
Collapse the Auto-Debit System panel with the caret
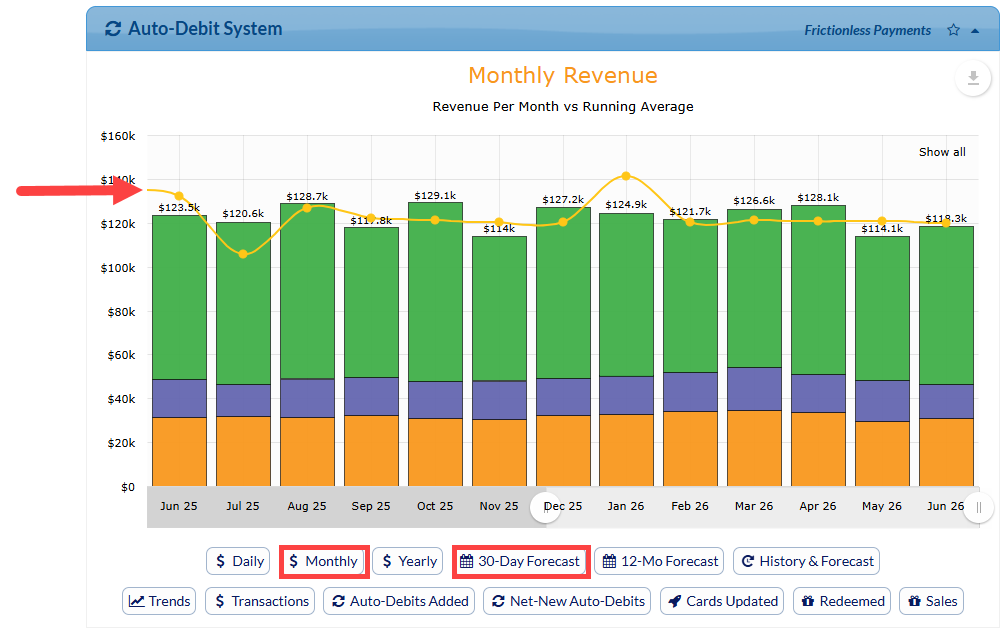[975, 31]
